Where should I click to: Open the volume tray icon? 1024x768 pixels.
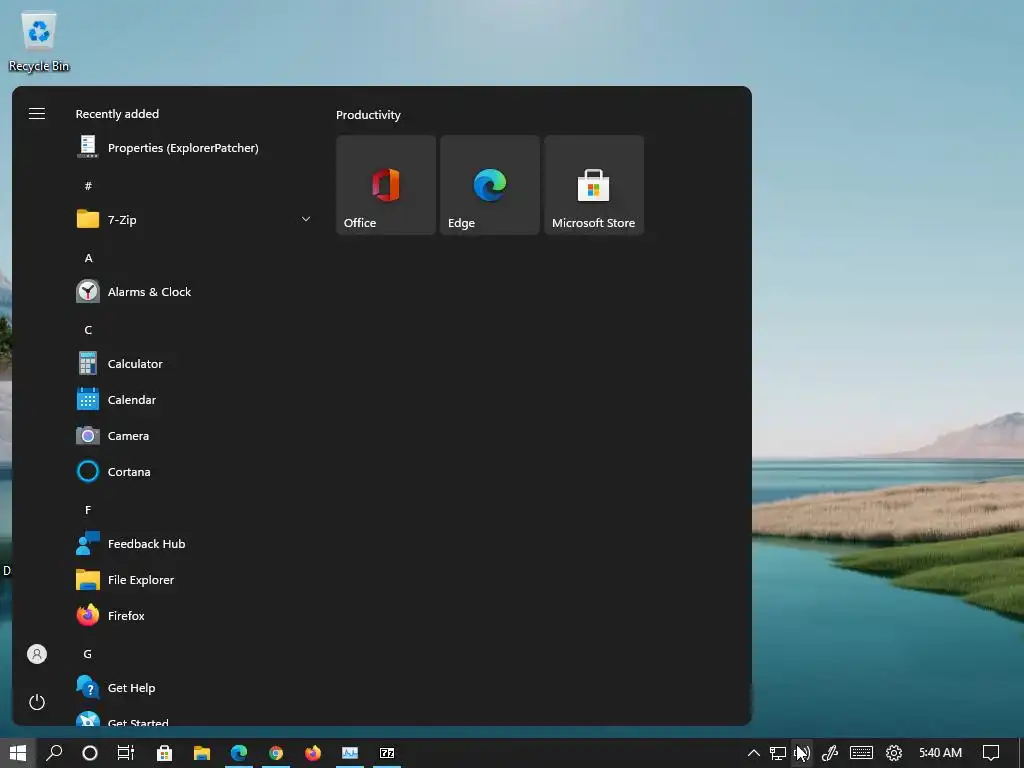tap(803, 753)
